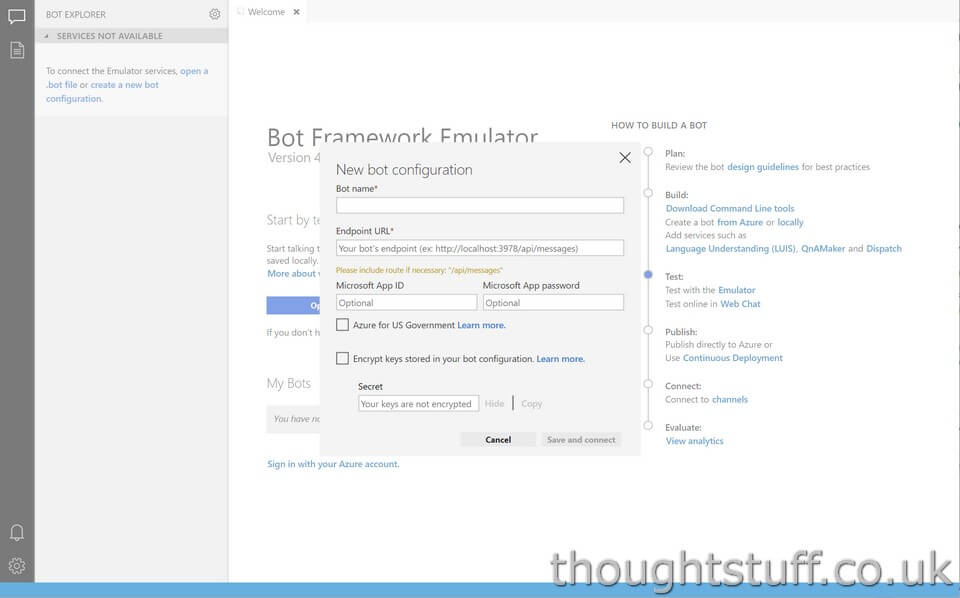
Task: Close the Welcome tab
Action: pos(296,12)
